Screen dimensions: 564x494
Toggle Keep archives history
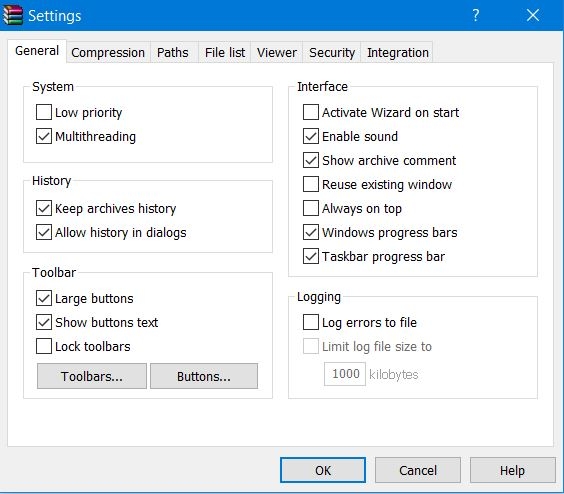point(44,208)
